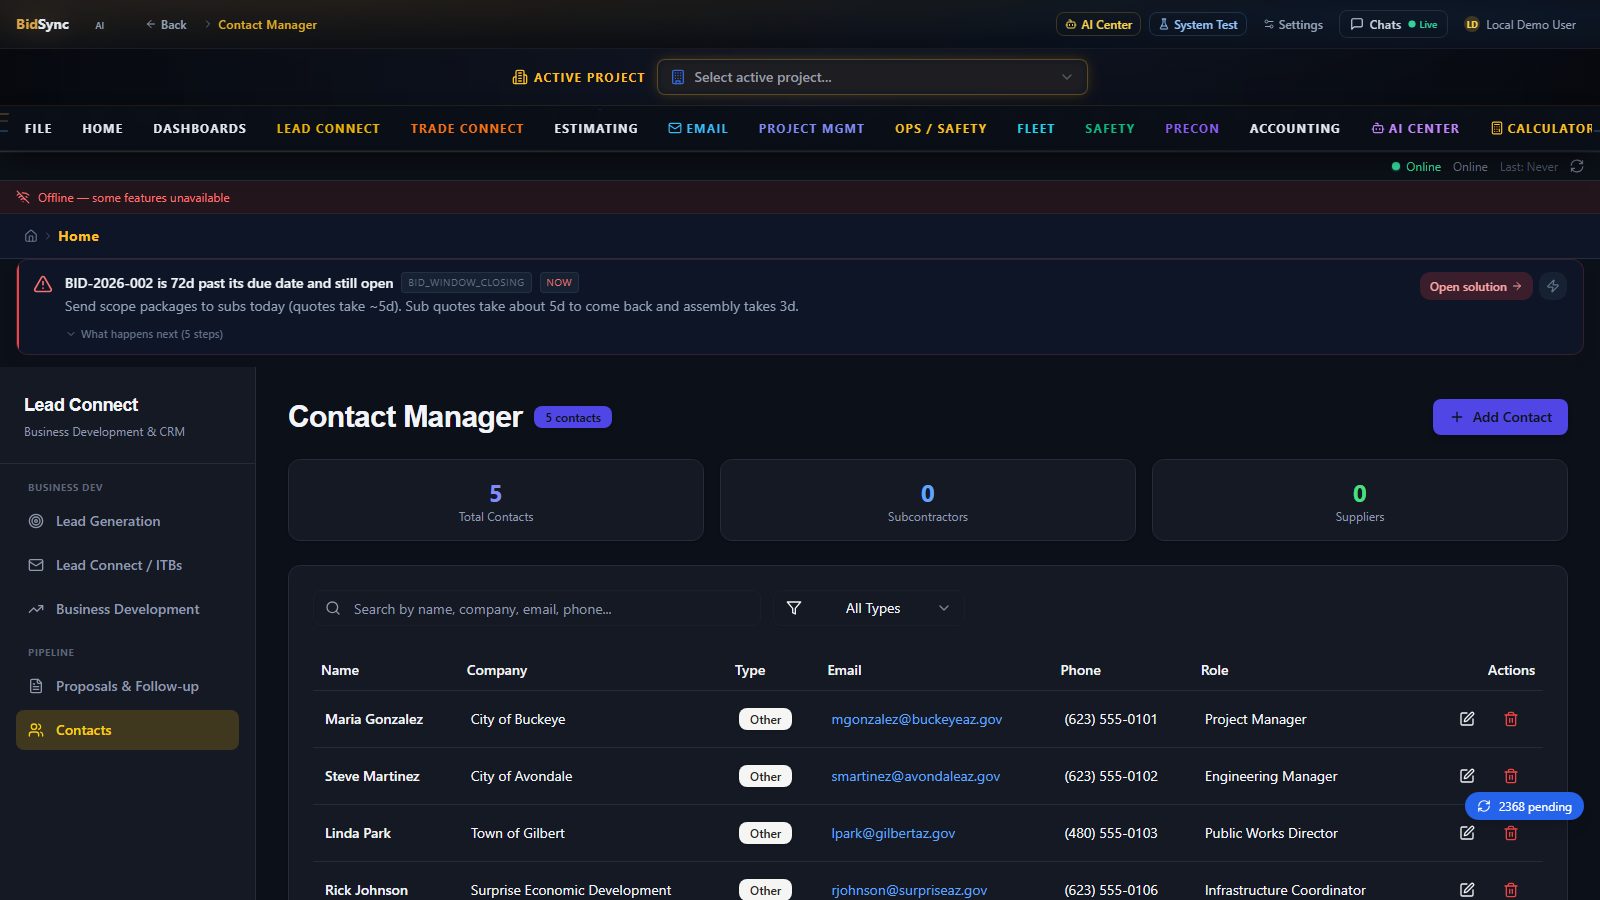Open AI Center from top bar
The image size is (1600, 900).
point(1098,24)
